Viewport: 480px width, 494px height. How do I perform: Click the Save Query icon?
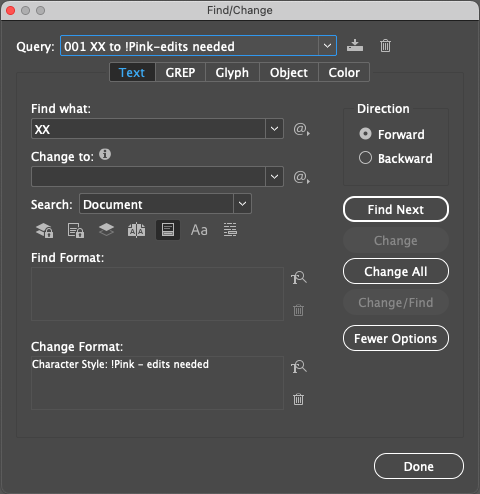coord(355,45)
